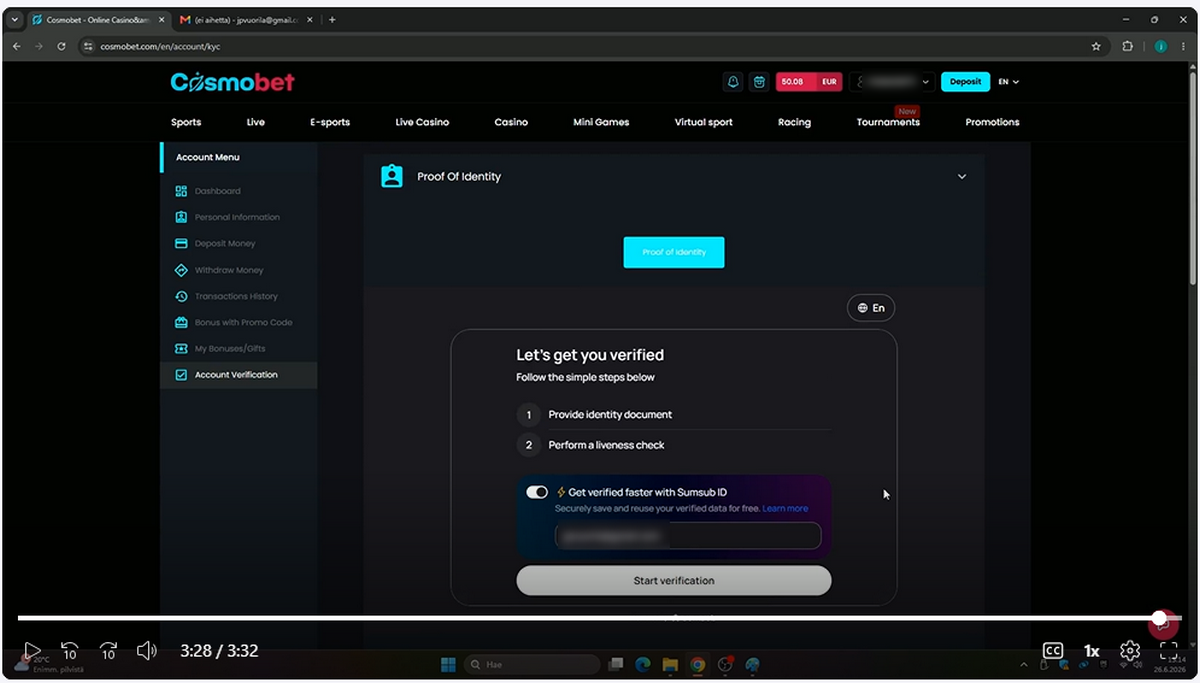The height and width of the screenshot is (683, 1200).
Task: Bookmark this page with the star icon
Action: pyautogui.click(x=1096, y=46)
